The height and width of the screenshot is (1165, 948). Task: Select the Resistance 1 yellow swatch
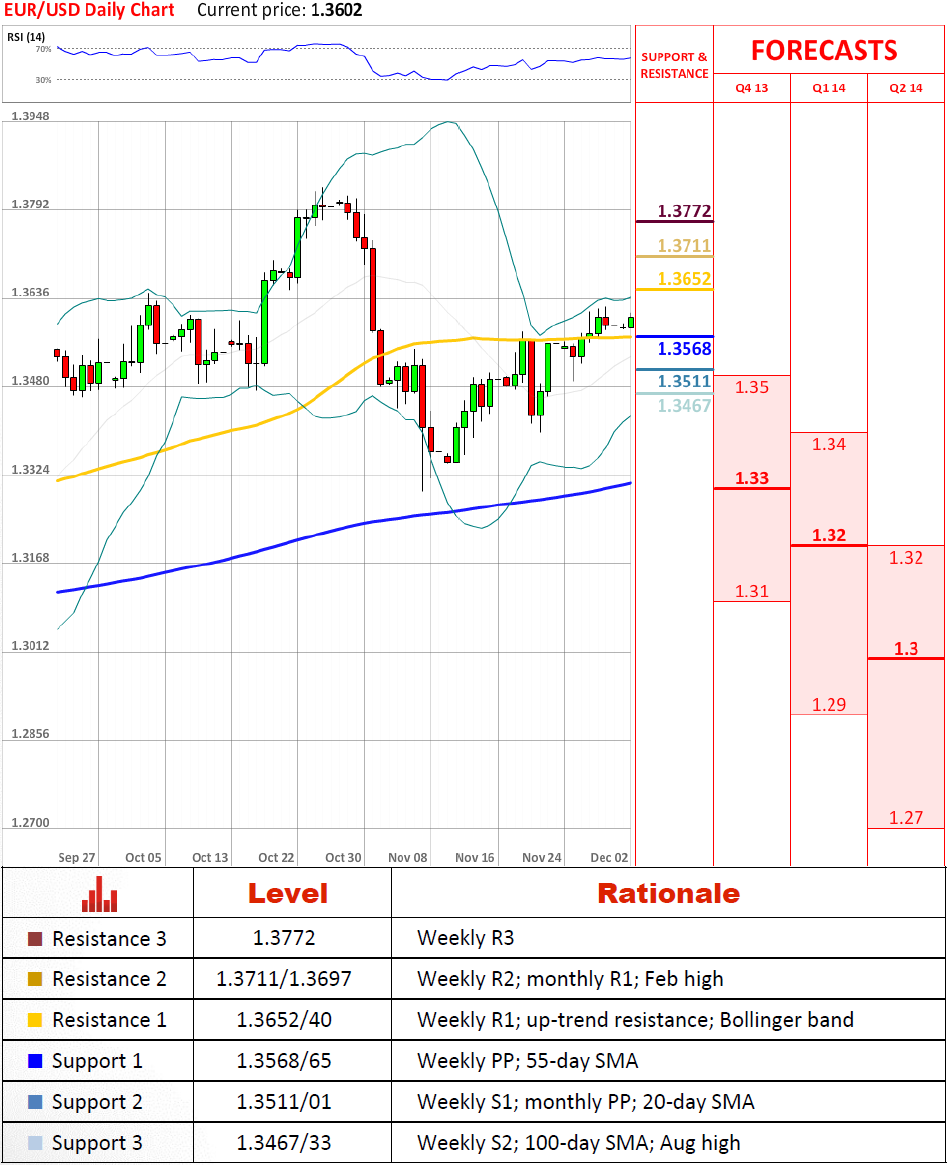(35, 1020)
